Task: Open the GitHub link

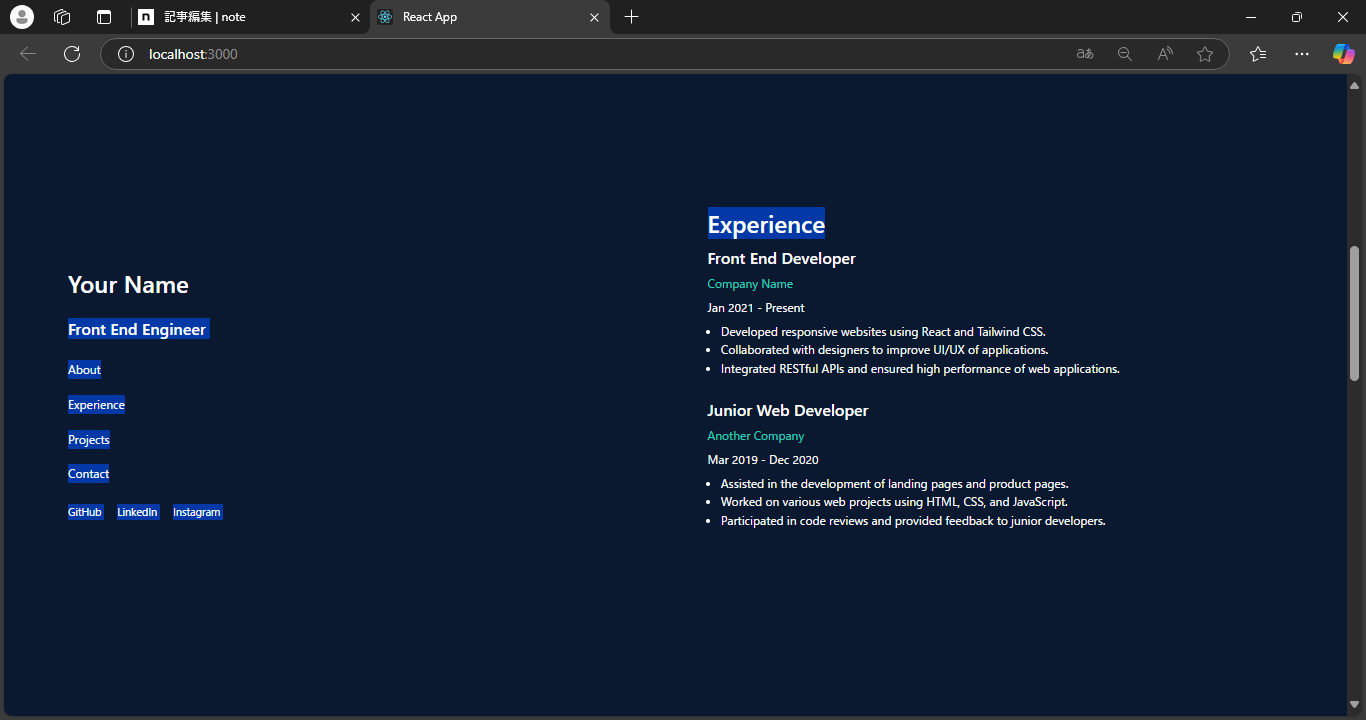Action: [x=85, y=511]
